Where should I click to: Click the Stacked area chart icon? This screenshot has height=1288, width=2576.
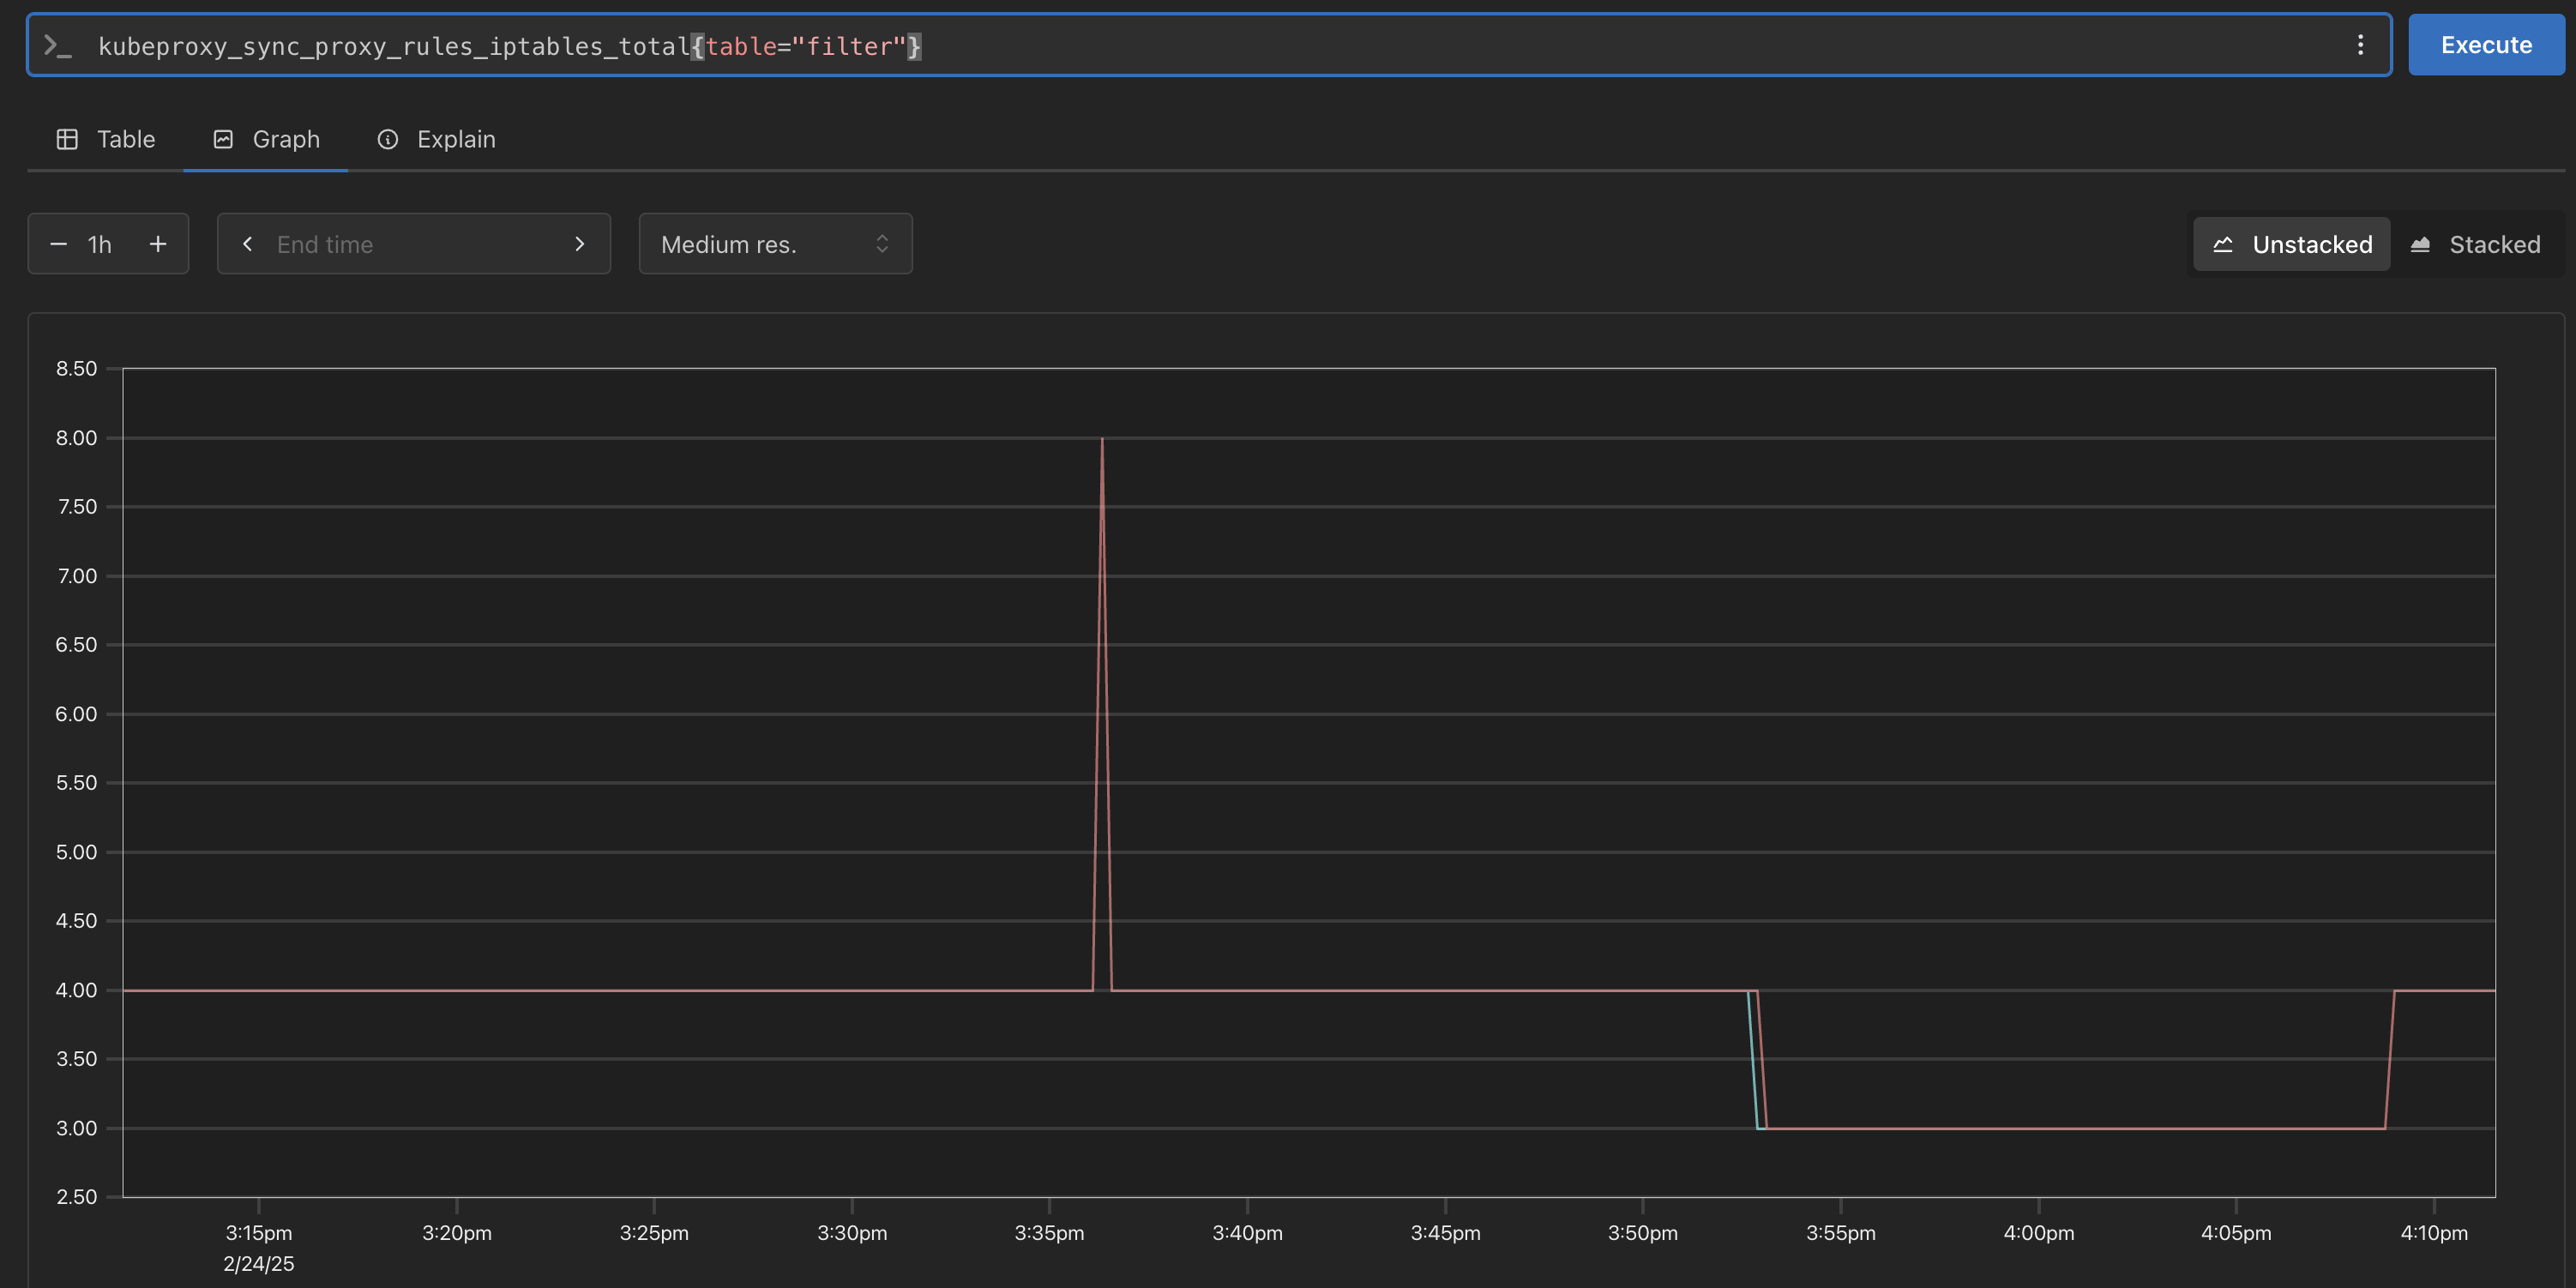(2420, 244)
